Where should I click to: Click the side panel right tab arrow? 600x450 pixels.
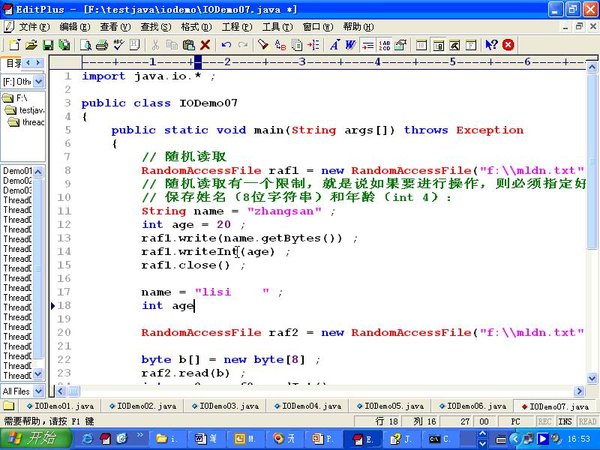(x=38, y=62)
